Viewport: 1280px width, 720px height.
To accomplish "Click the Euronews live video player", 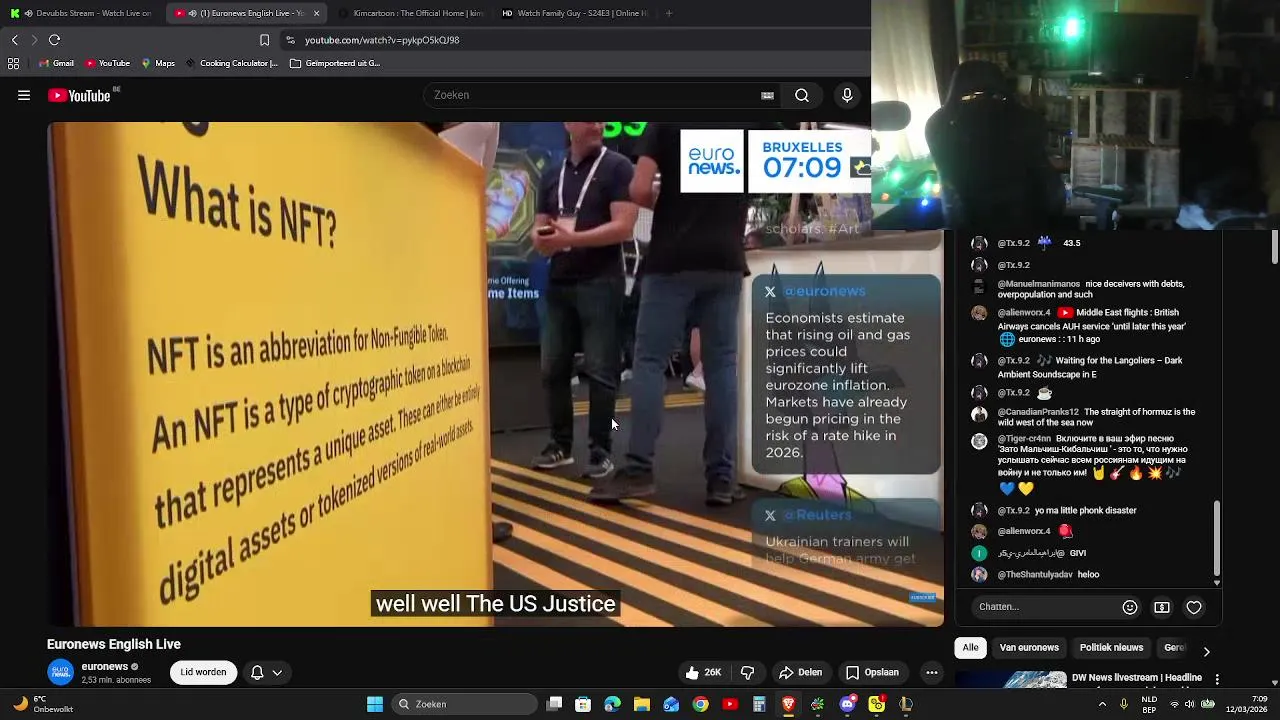I will tap(495, 374).
